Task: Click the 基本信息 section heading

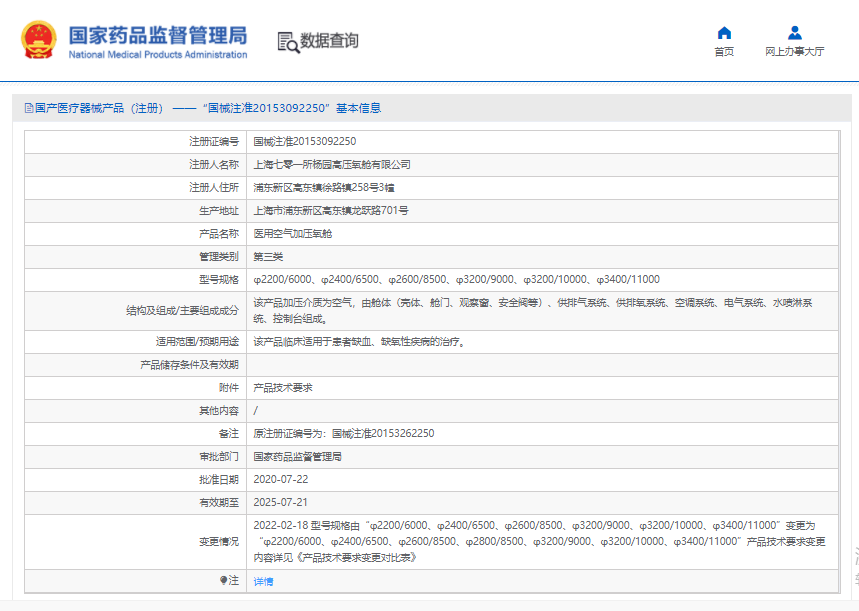Action: 358,108
